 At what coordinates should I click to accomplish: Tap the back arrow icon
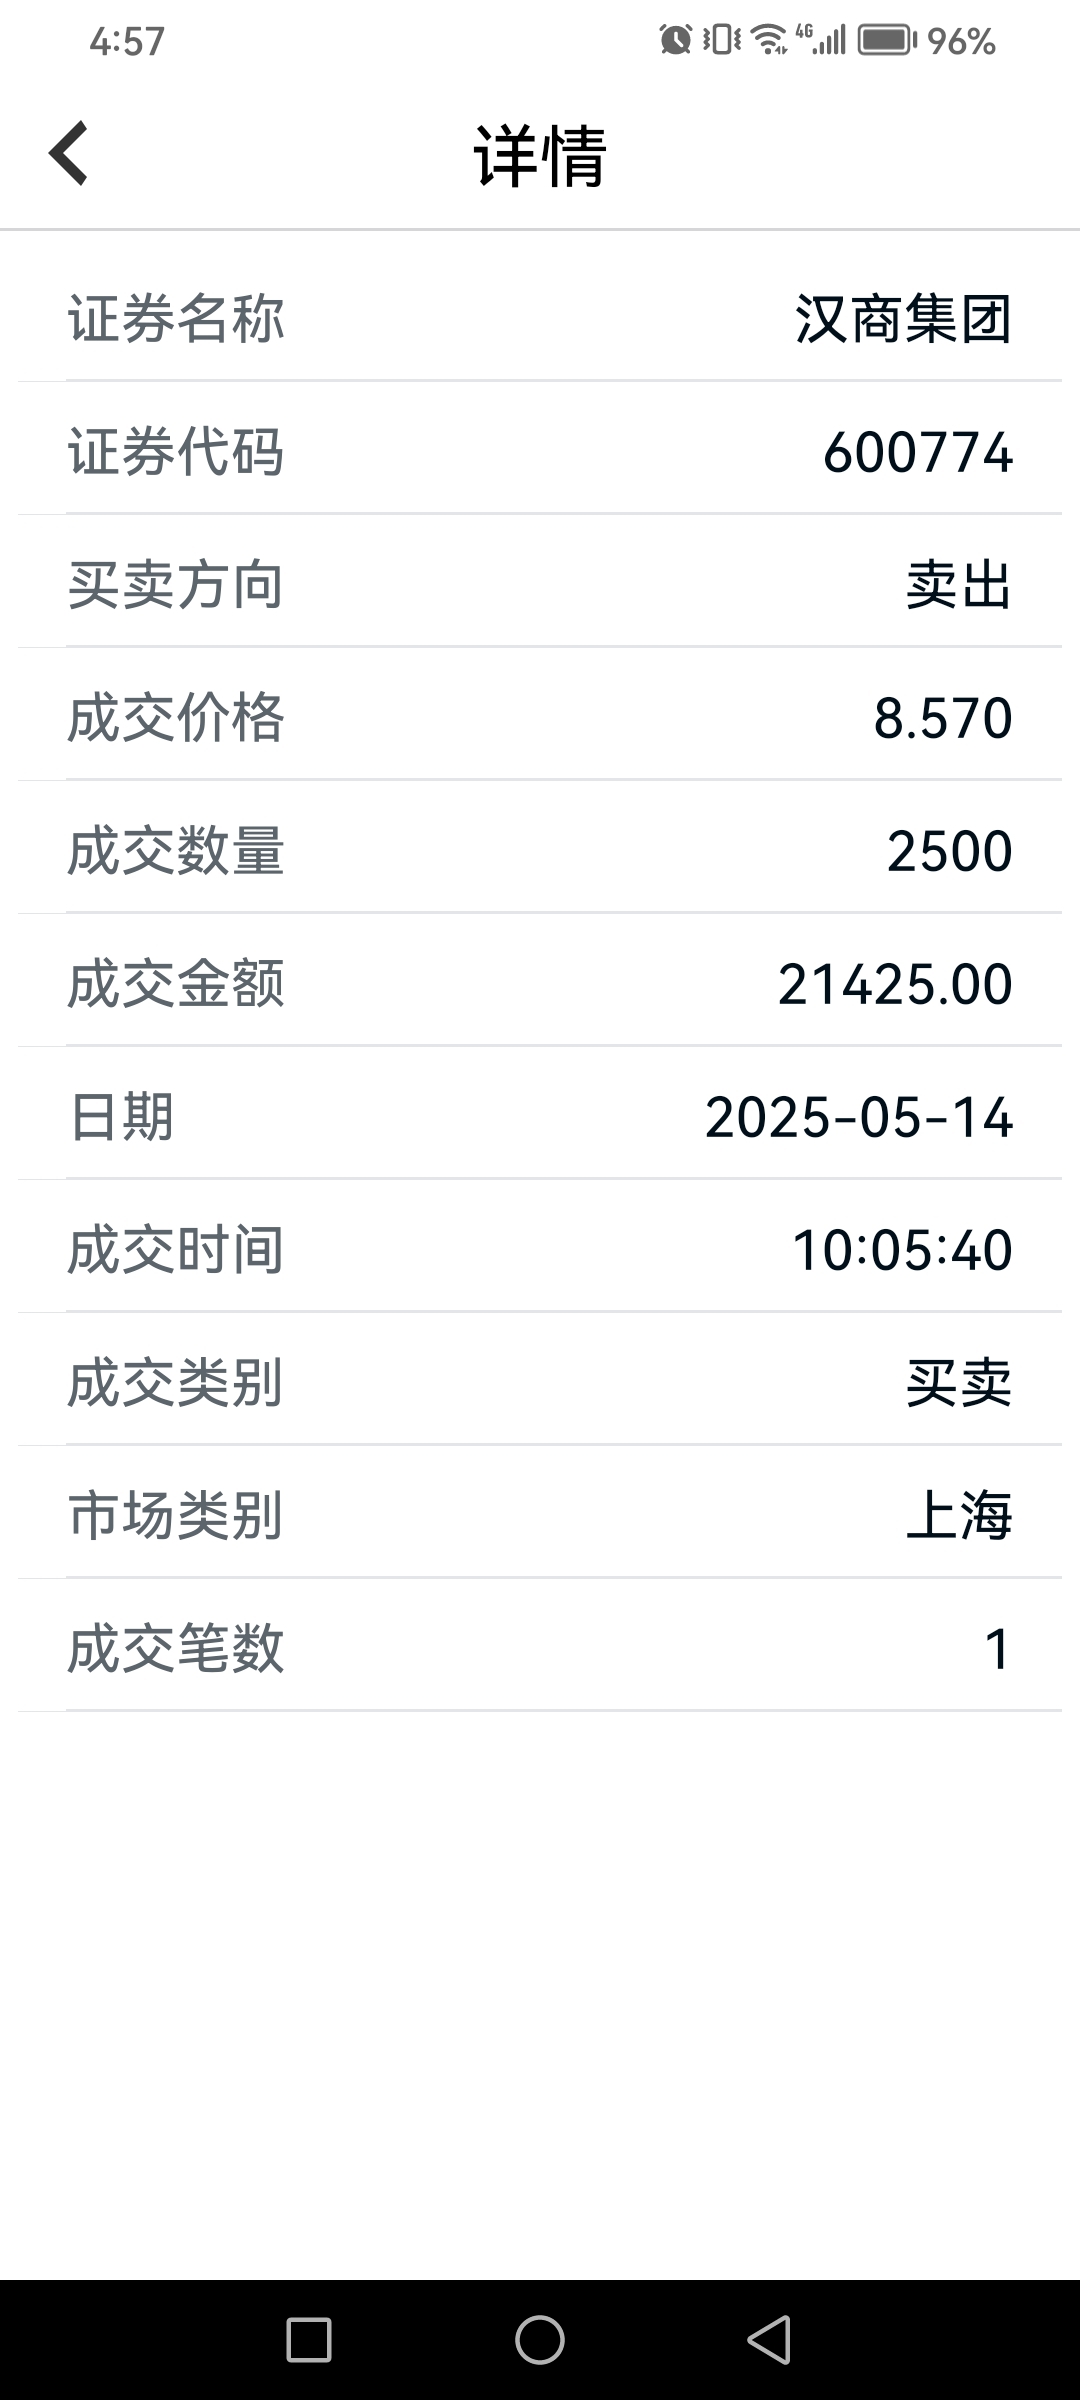point(68,154)
